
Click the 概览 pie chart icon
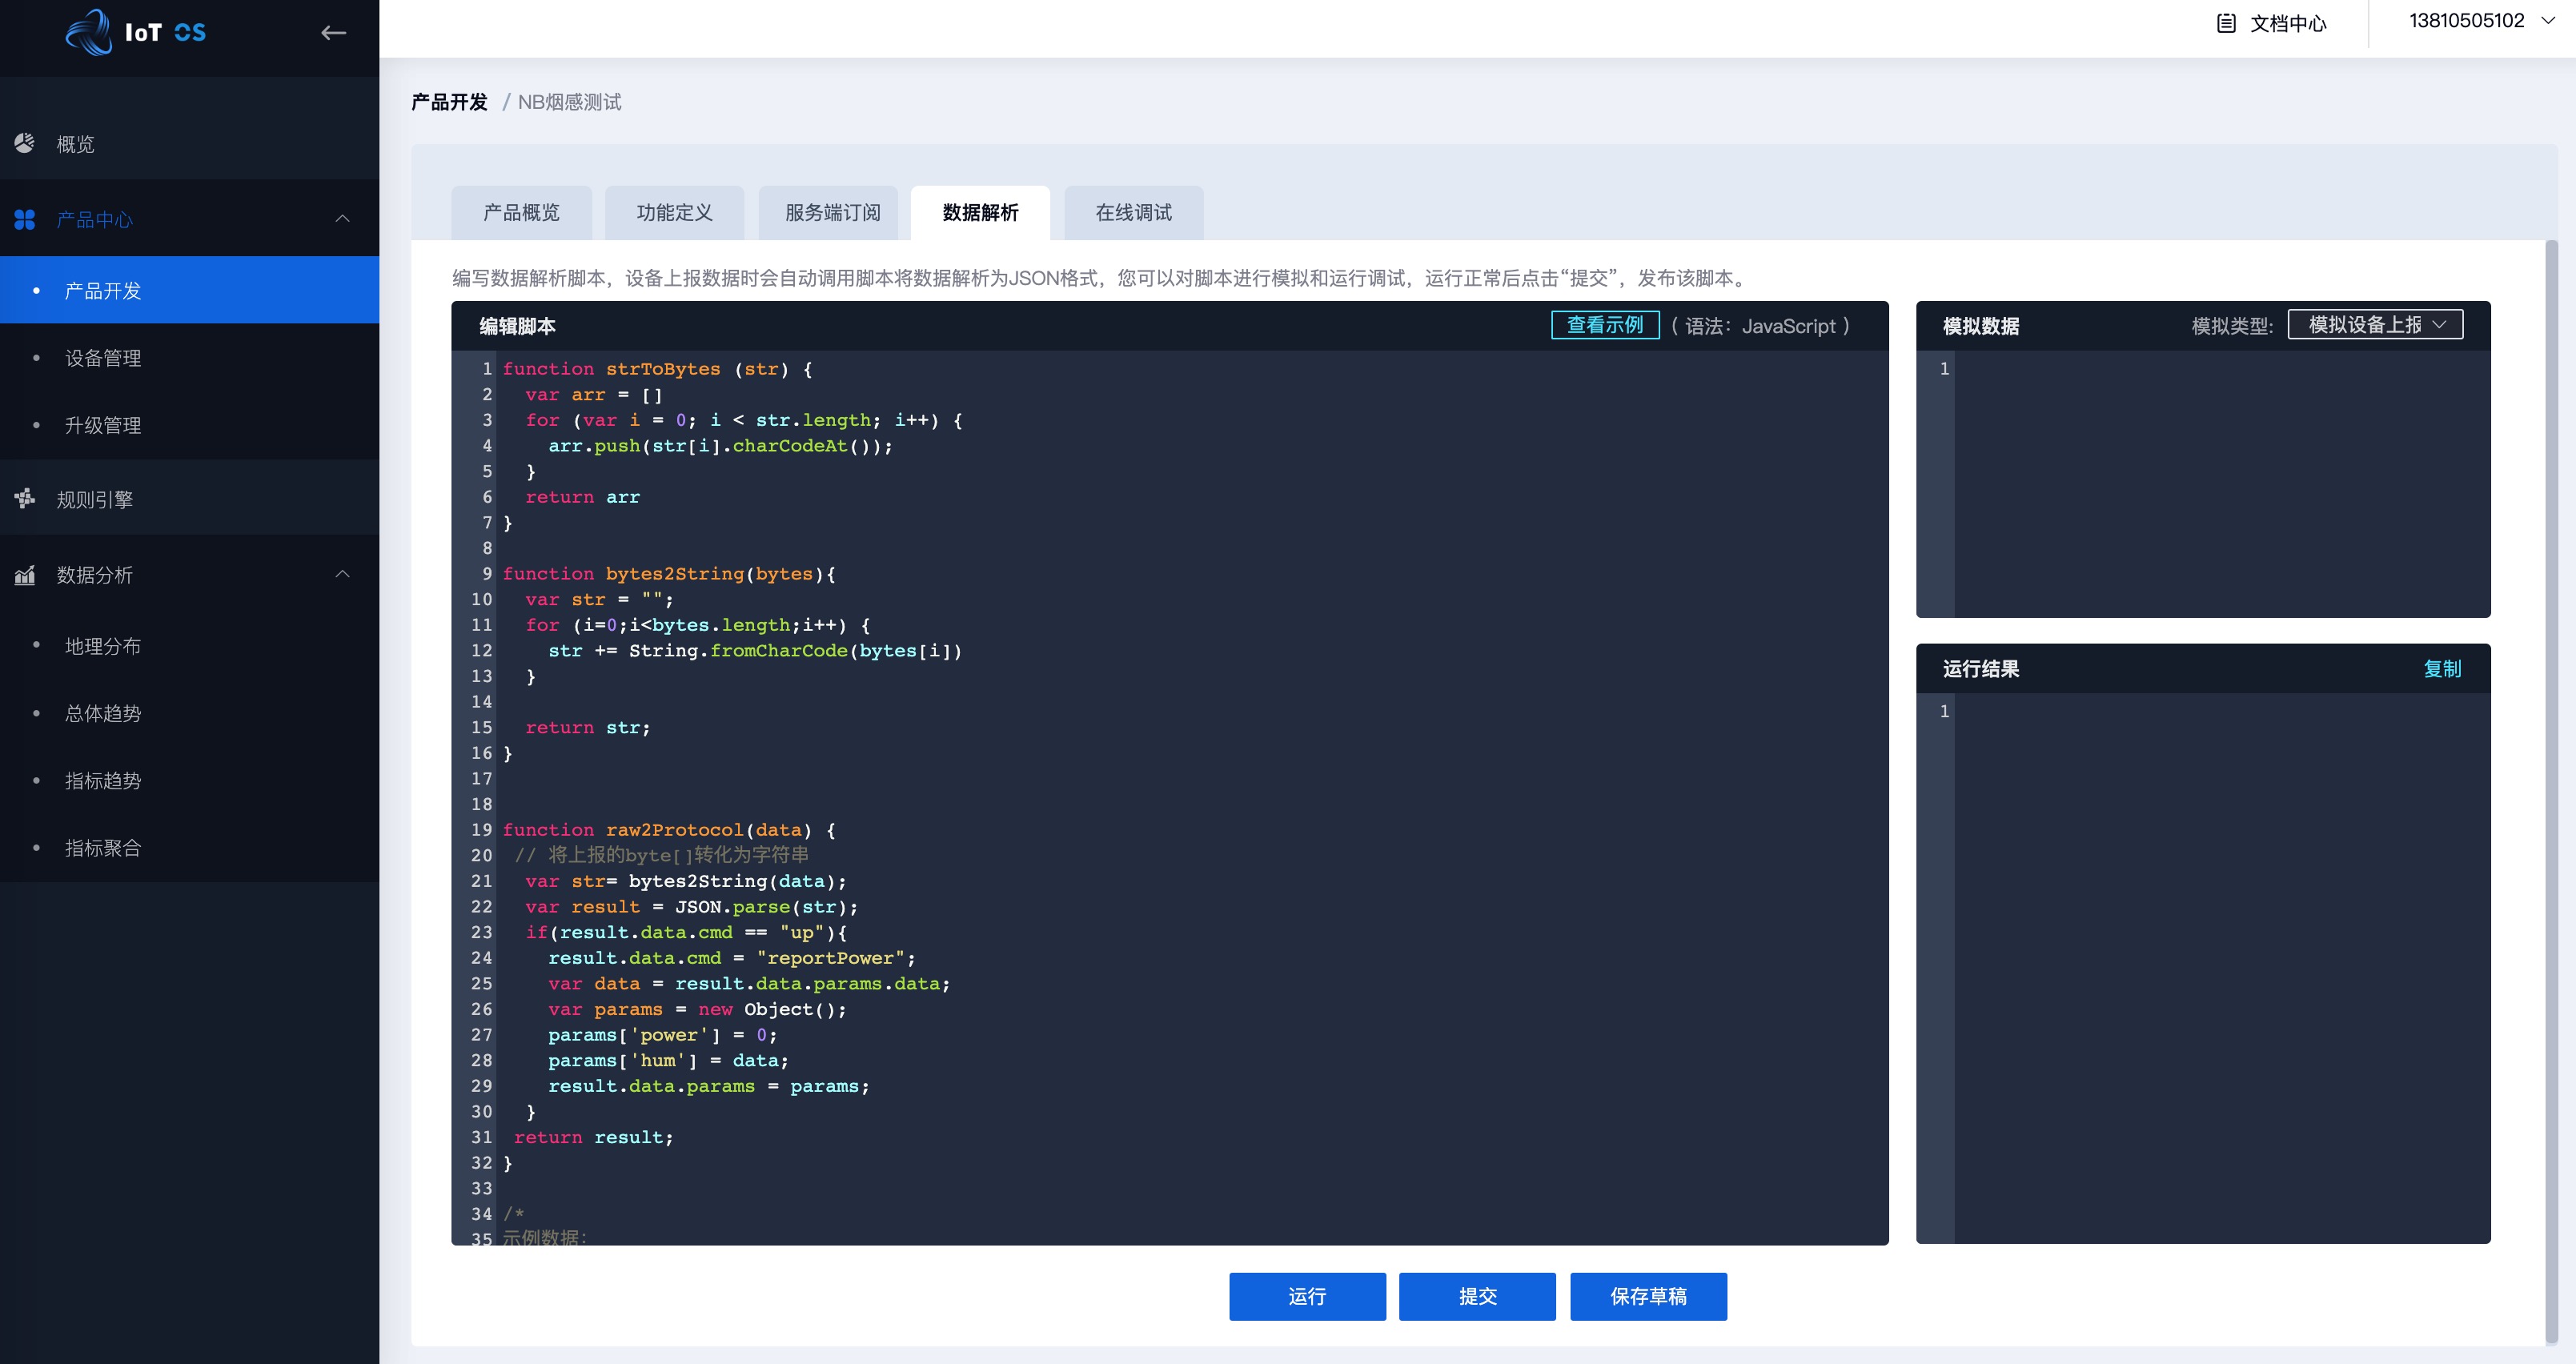(x=25, y=143)
